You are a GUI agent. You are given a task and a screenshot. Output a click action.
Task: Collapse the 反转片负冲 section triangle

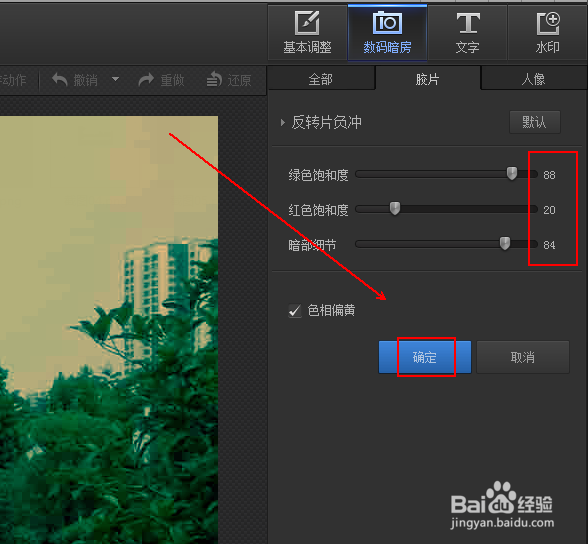283,122
